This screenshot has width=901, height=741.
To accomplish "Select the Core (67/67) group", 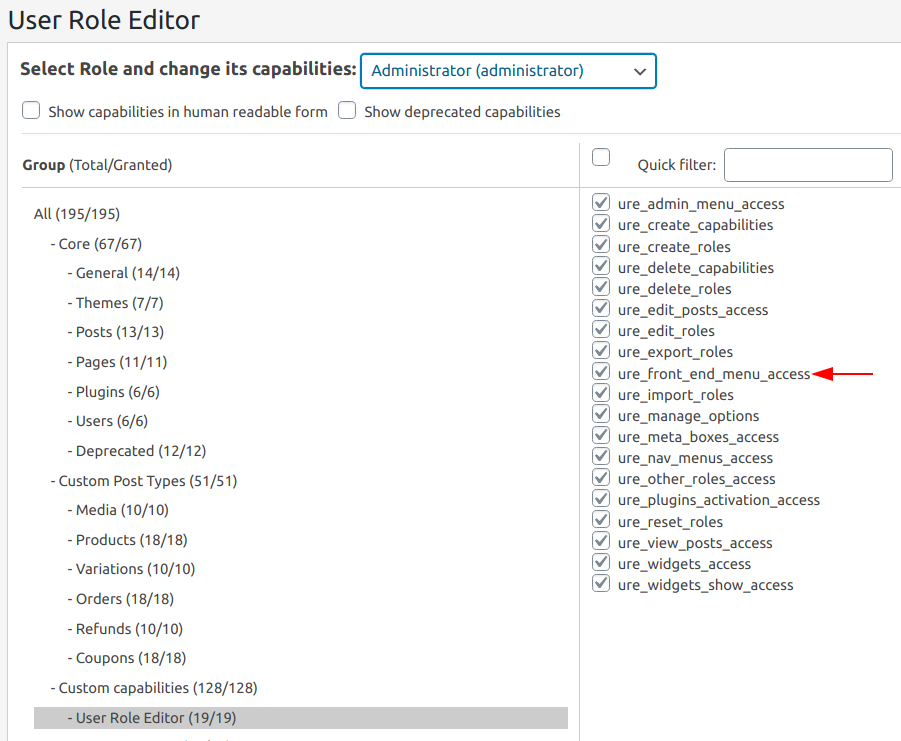I will pyautogui.click(x=97, y=244).
